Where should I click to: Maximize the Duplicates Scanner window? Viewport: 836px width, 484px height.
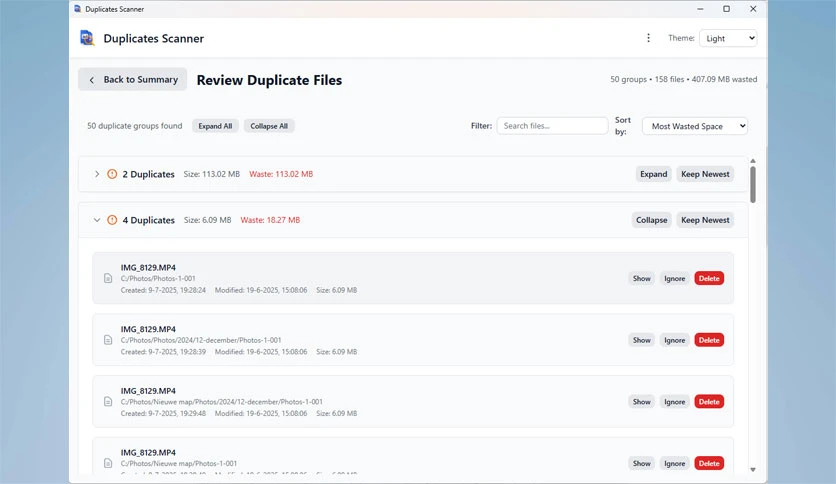(726, 9)
